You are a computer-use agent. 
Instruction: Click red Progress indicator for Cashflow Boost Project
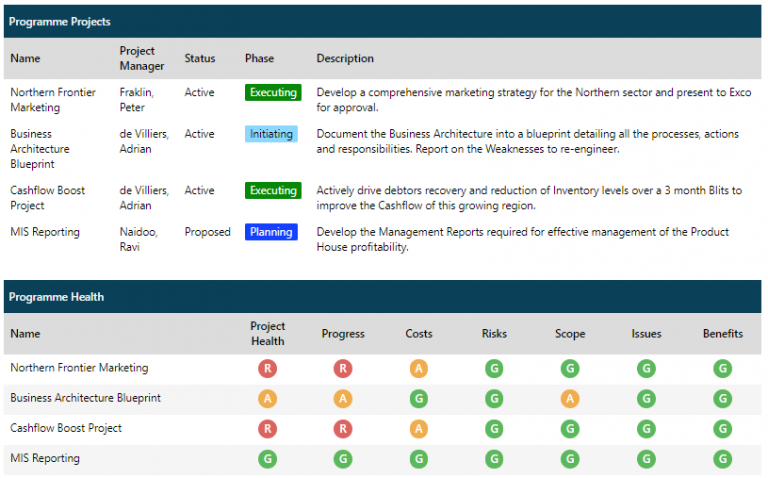coord(343,429)
